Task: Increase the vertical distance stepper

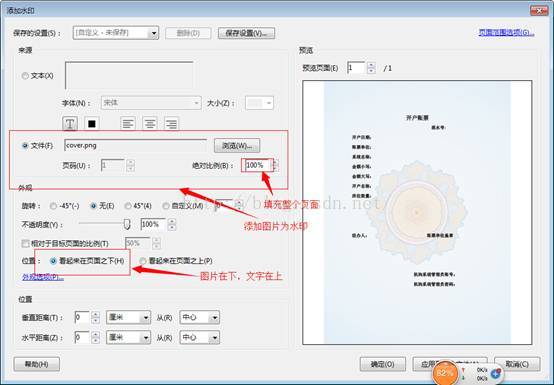Action: click(95, 314)
